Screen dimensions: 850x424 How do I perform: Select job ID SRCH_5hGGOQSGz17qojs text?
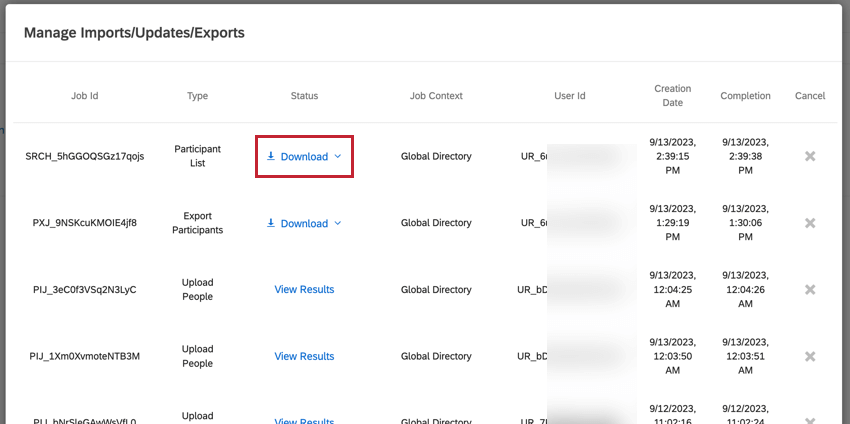point(85,156)
